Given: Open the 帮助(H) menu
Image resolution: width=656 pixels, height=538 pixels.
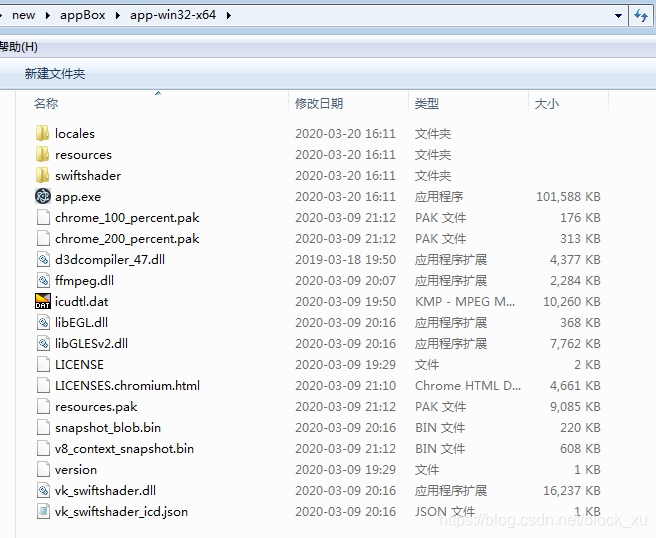Looking at the screenshot, I should (18, 46).
